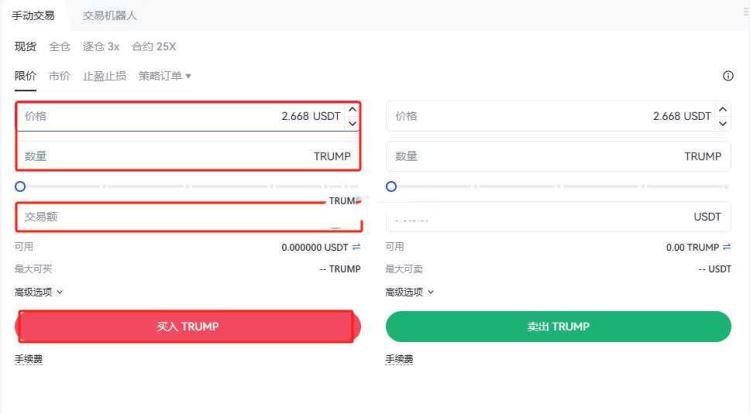Expand 高级选项 under the sell form

tap(410, 292)
